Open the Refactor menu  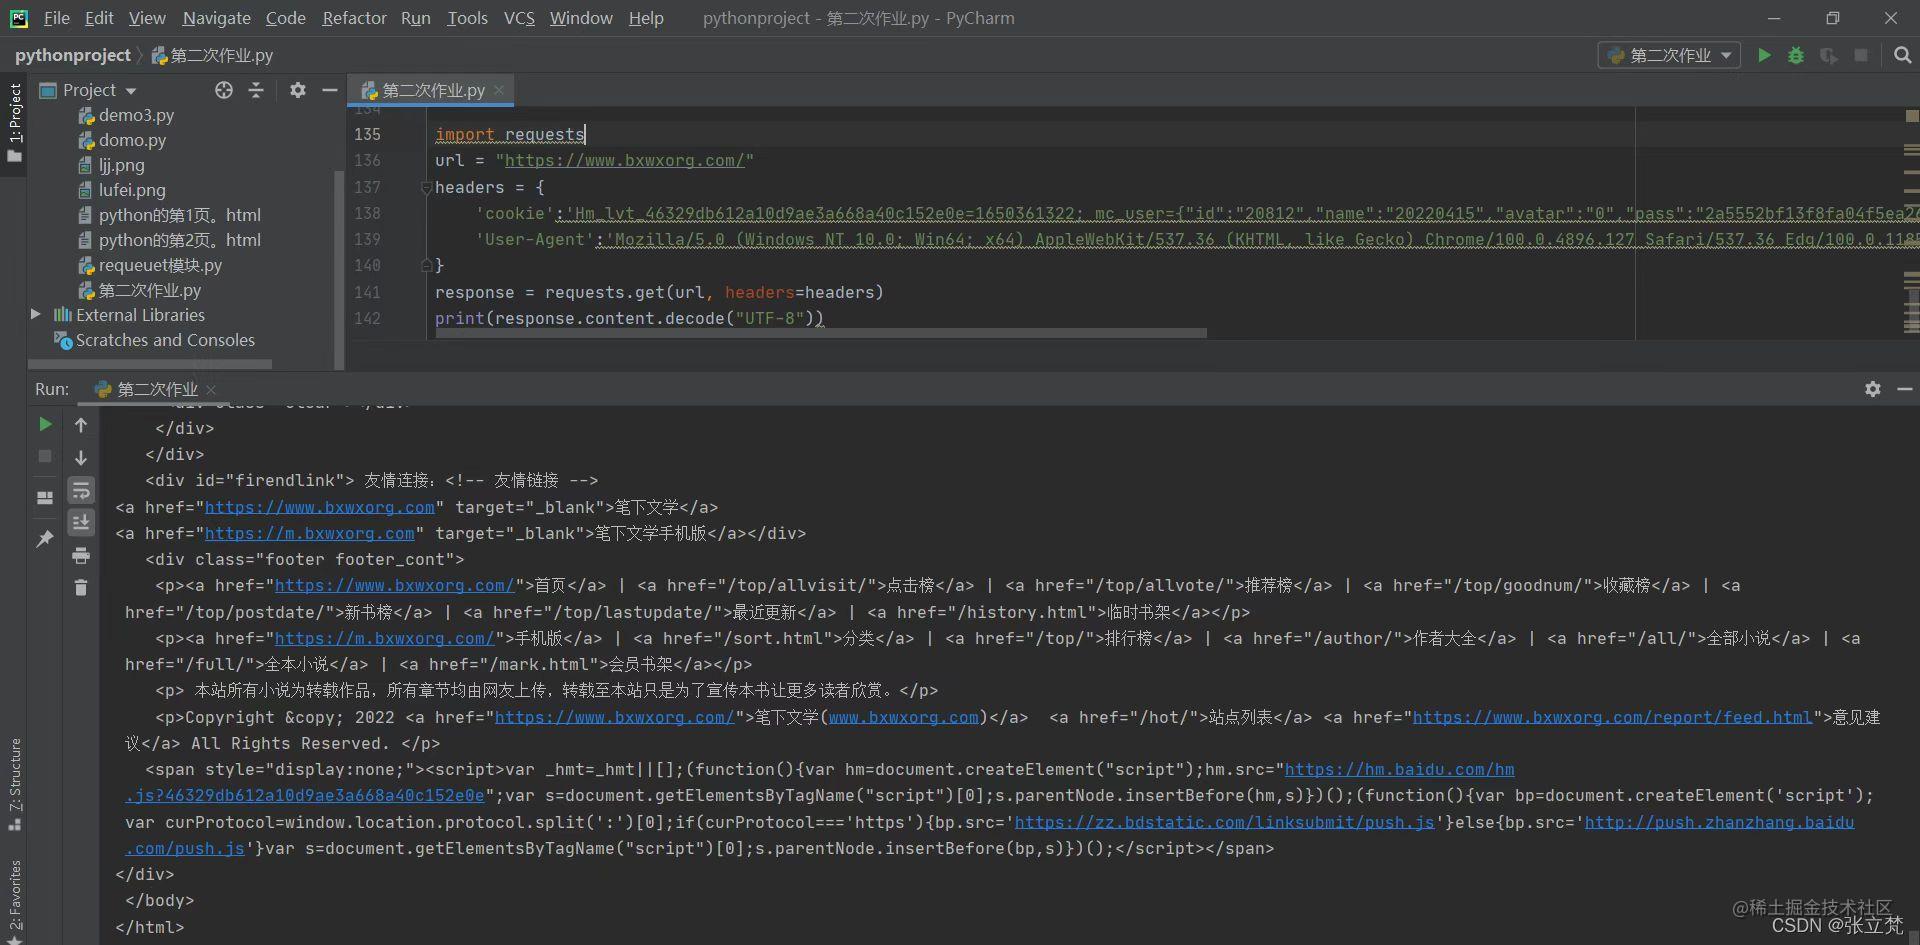354,18
